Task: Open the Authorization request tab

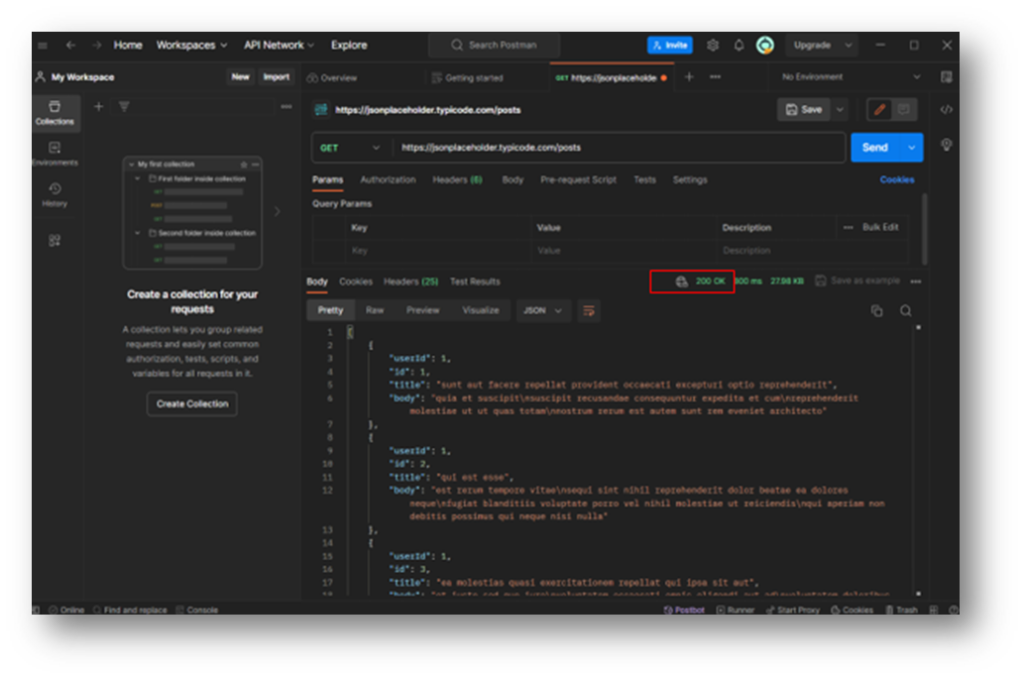Action: coord(388,180)
